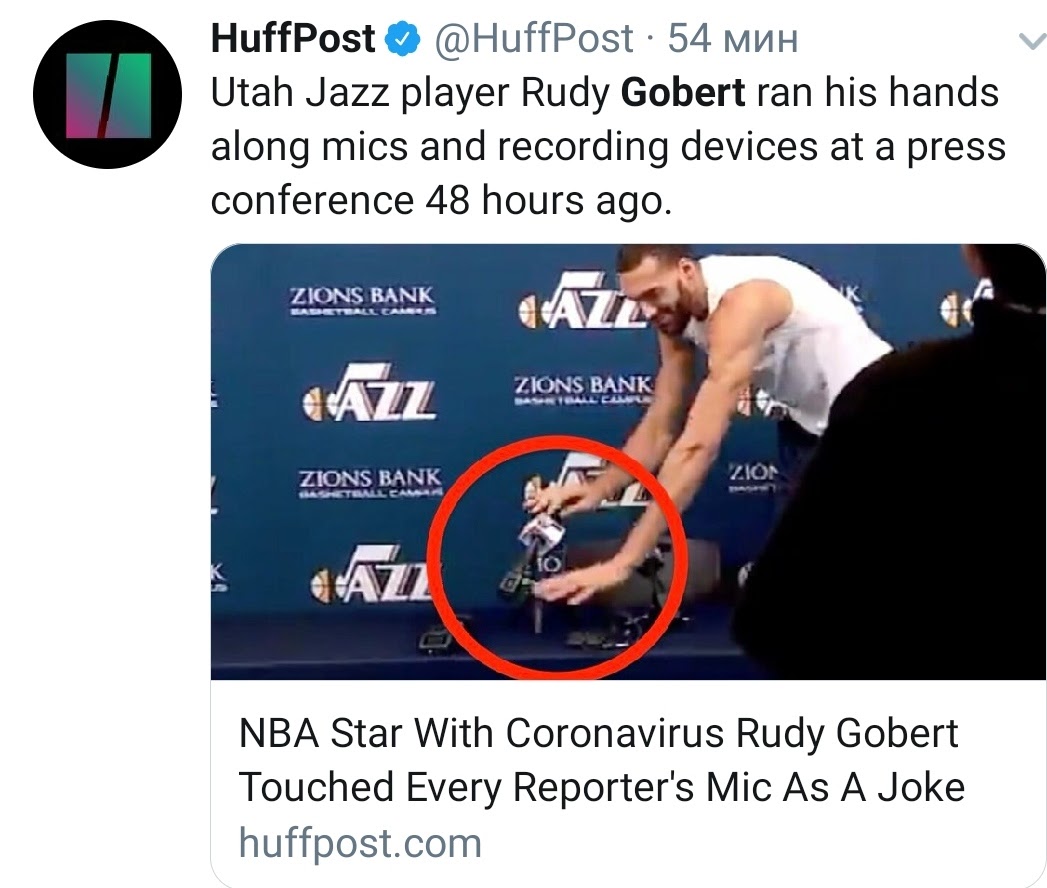Screen dimensions: 1047x888
Task: Click the bottom-left Jazz logo in the photo
Action: (372, 580)
